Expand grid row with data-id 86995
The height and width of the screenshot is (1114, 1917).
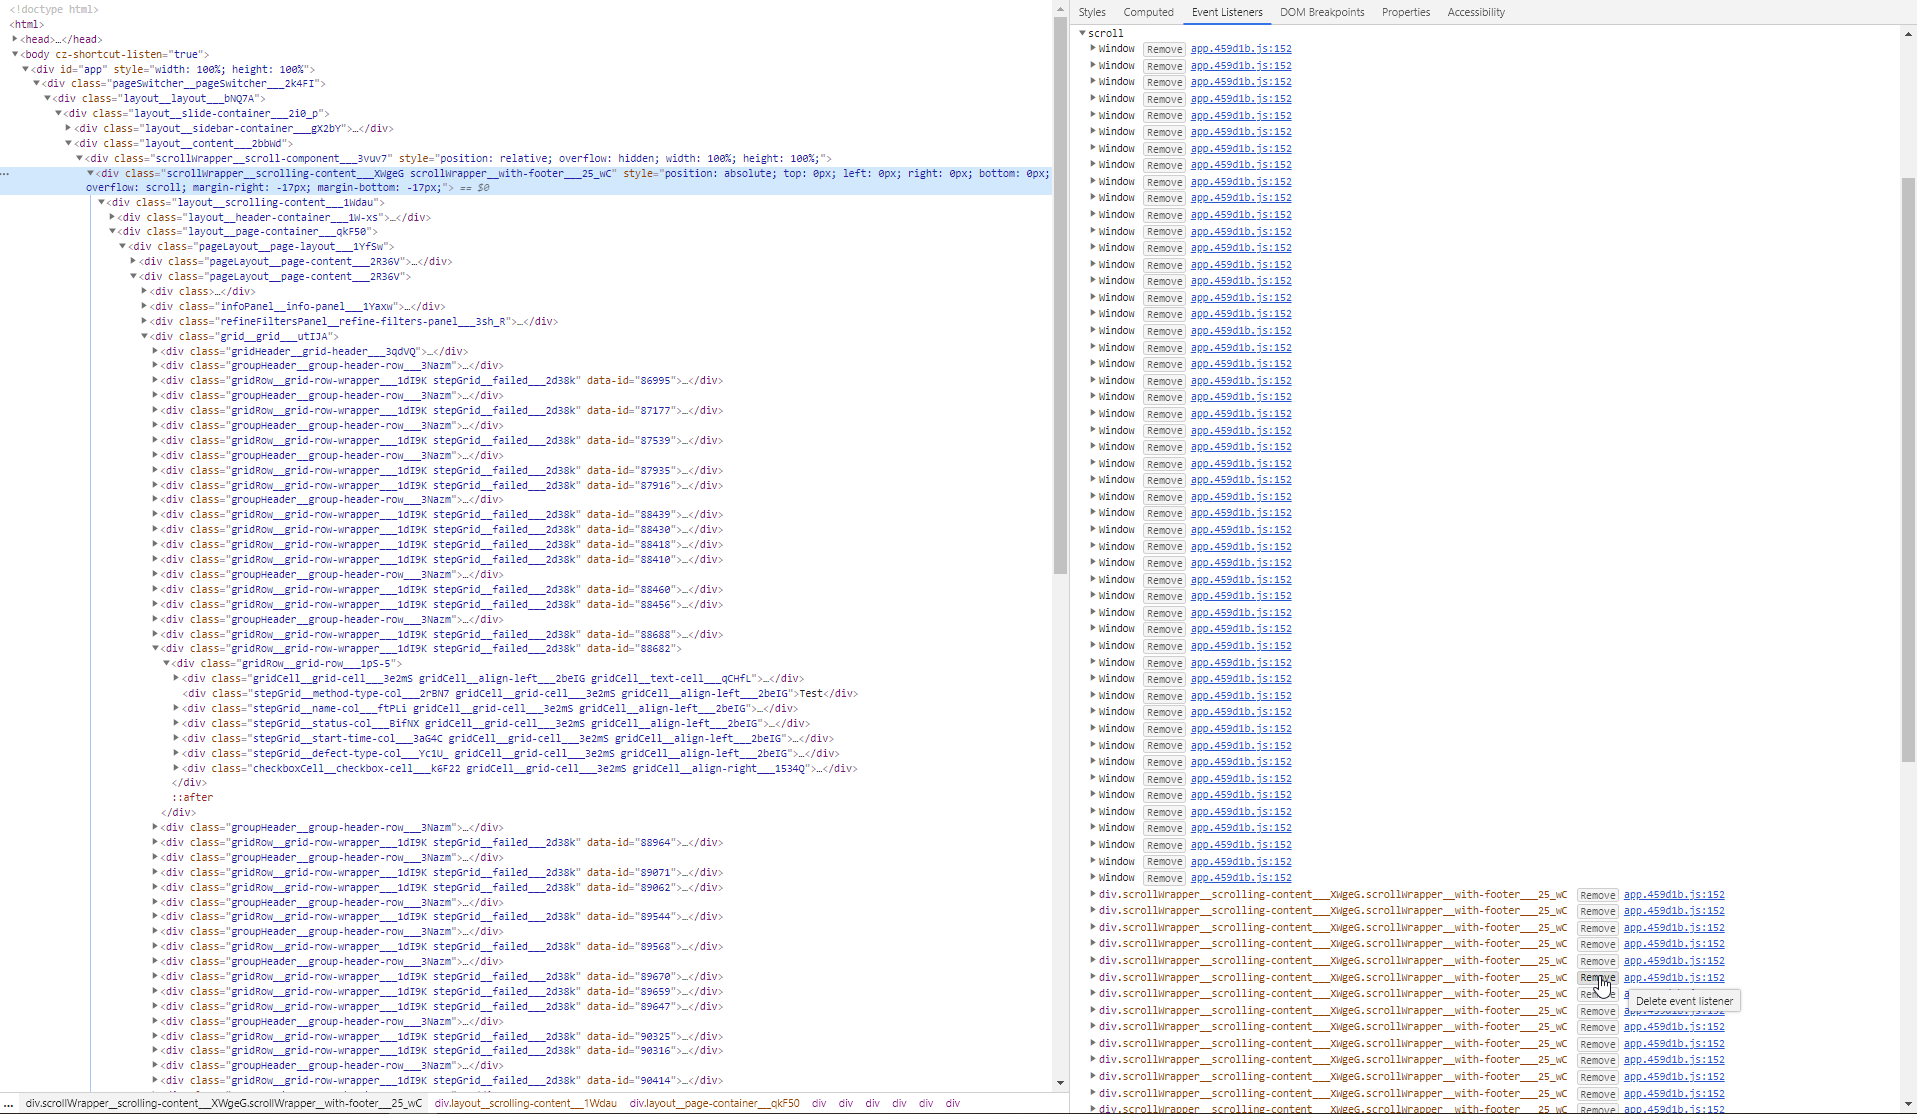[155, 380]
